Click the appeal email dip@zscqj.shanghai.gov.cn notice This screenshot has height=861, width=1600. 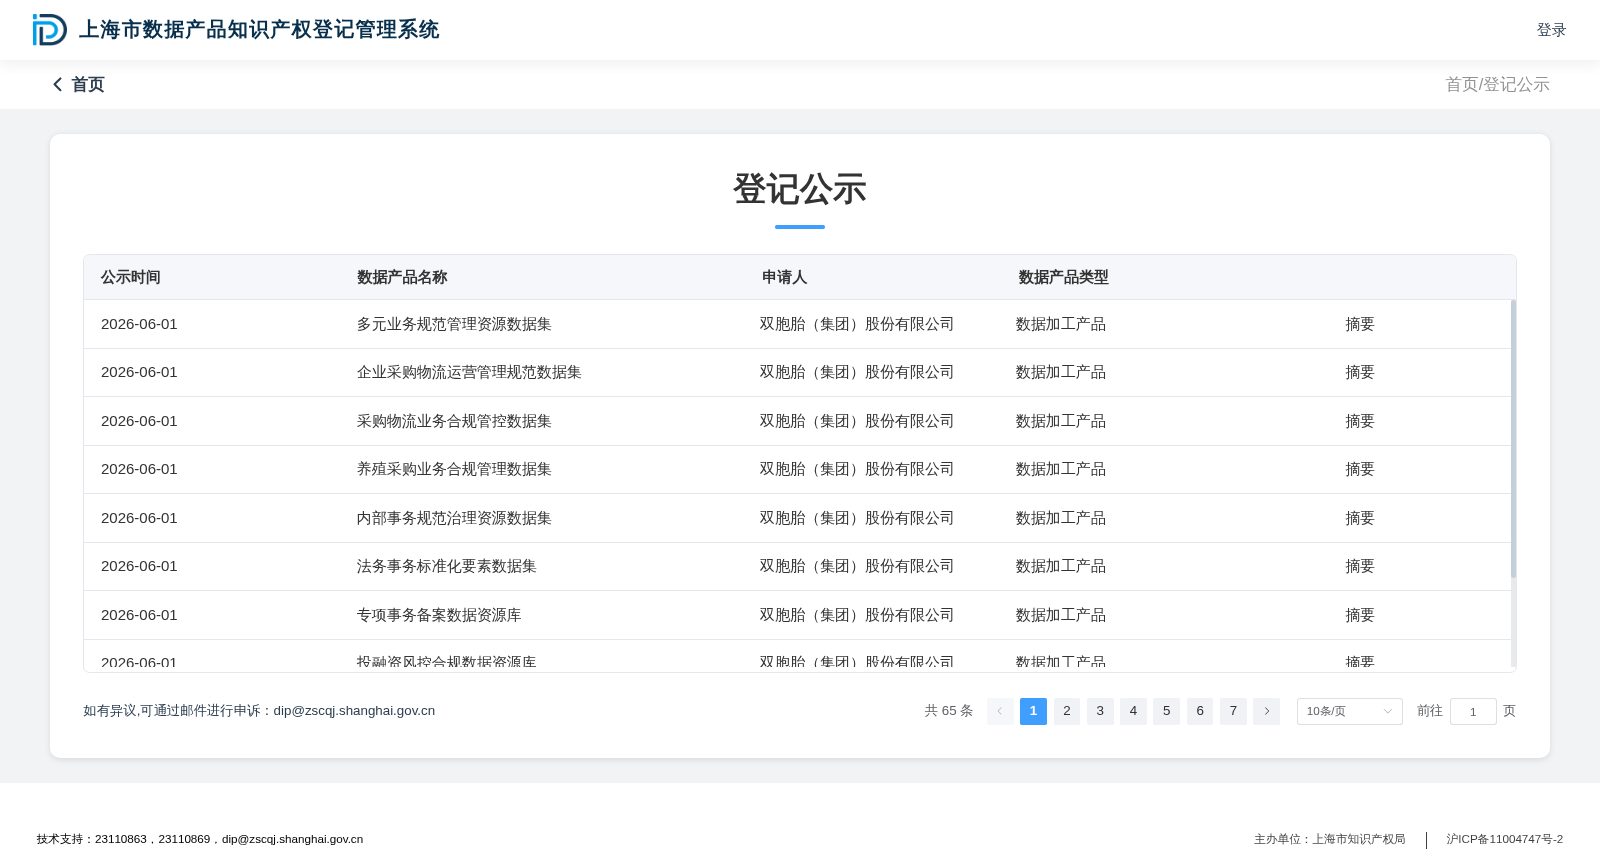click(x=259, y=711)
